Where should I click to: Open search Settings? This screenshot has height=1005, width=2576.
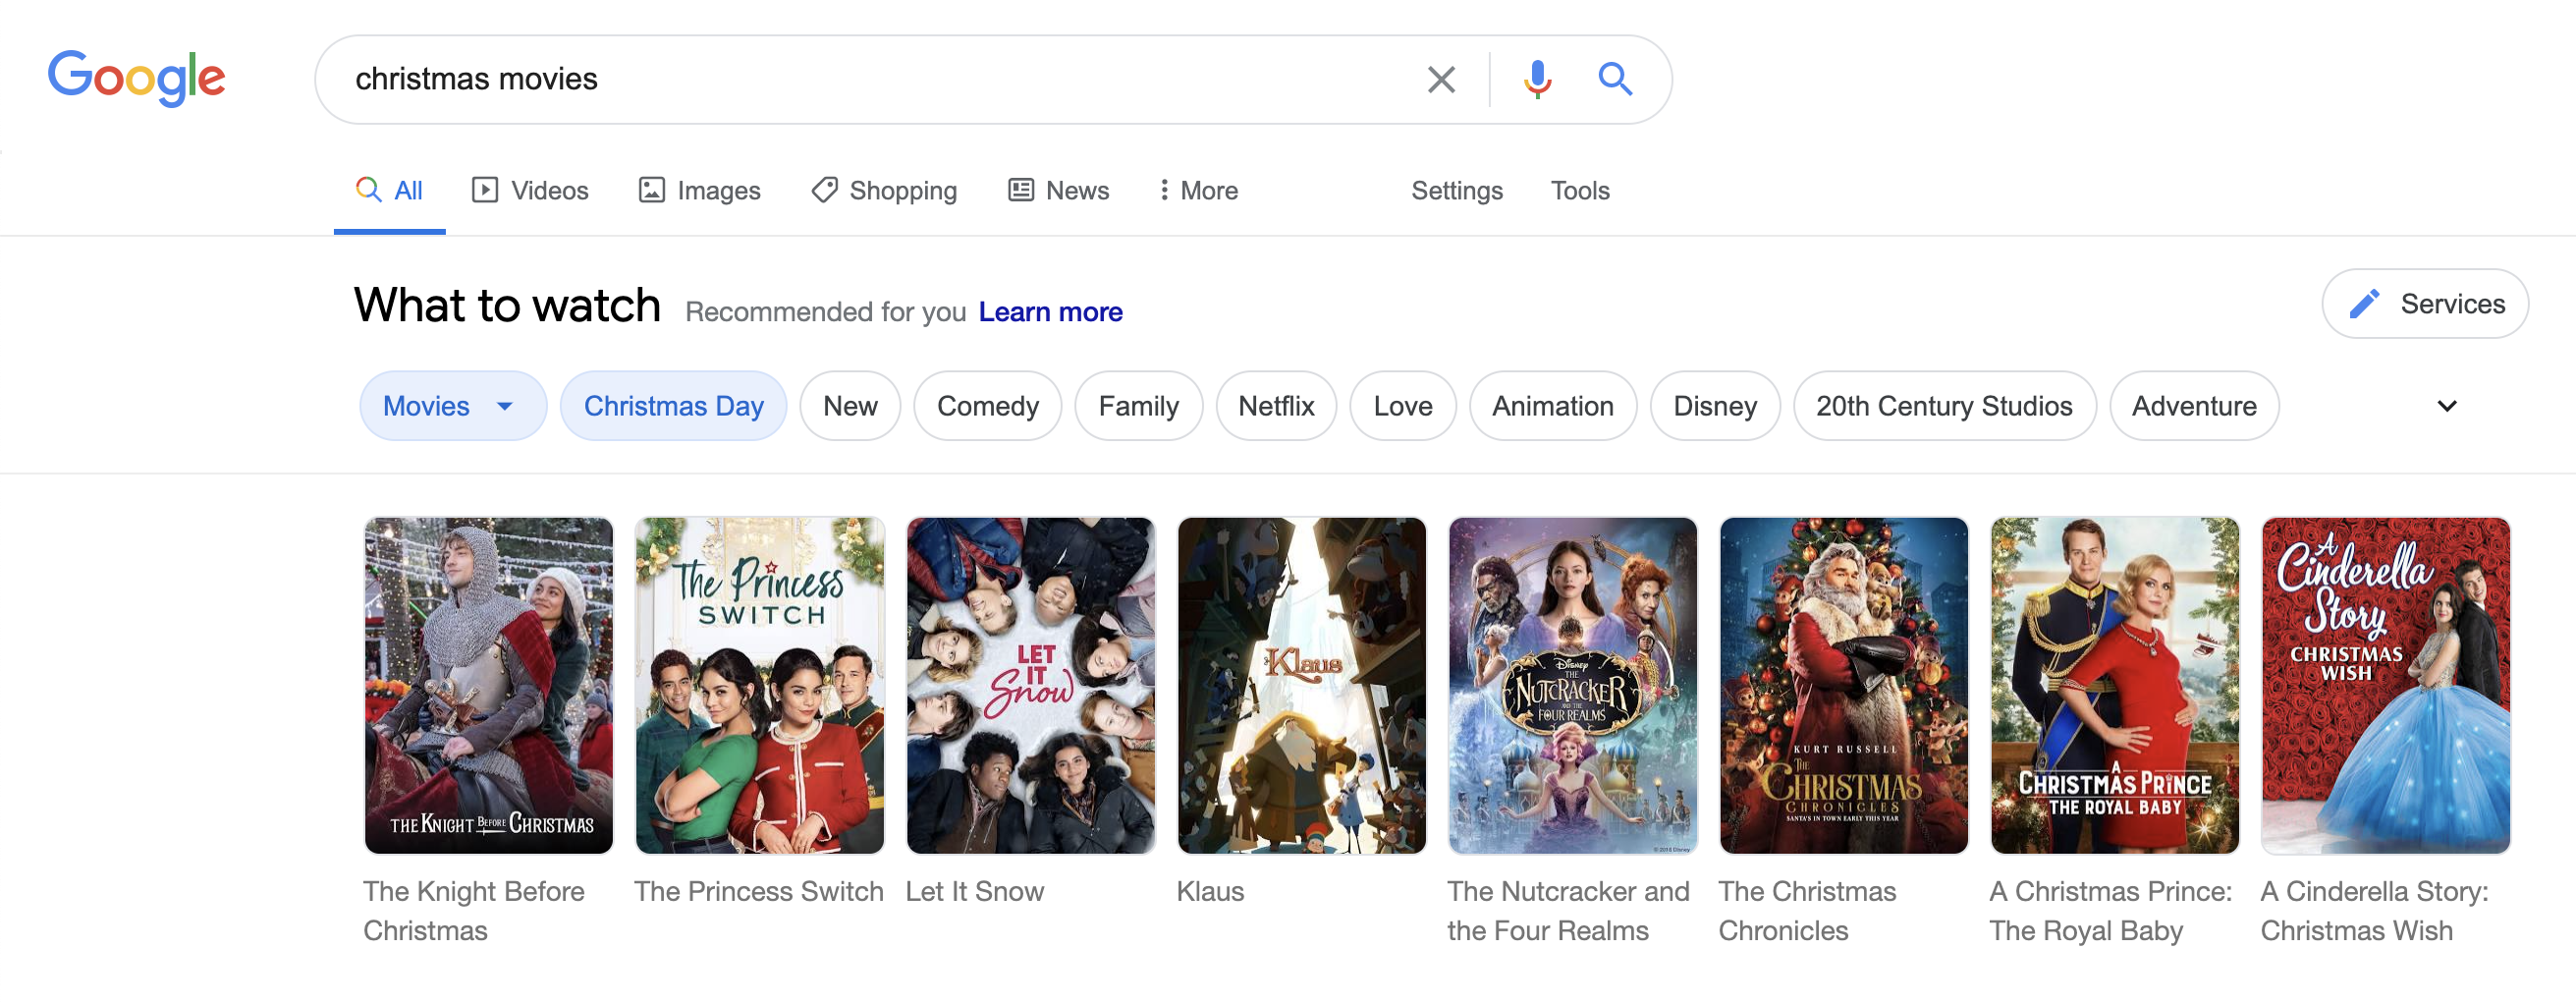(x=1456, y=190)
